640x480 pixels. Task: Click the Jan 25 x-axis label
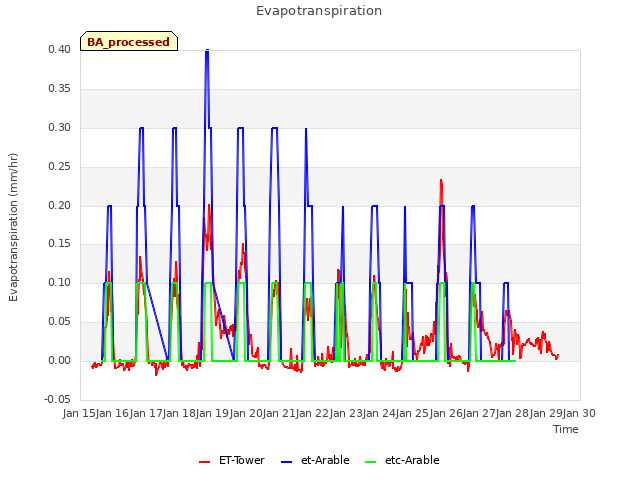point(413,413)
